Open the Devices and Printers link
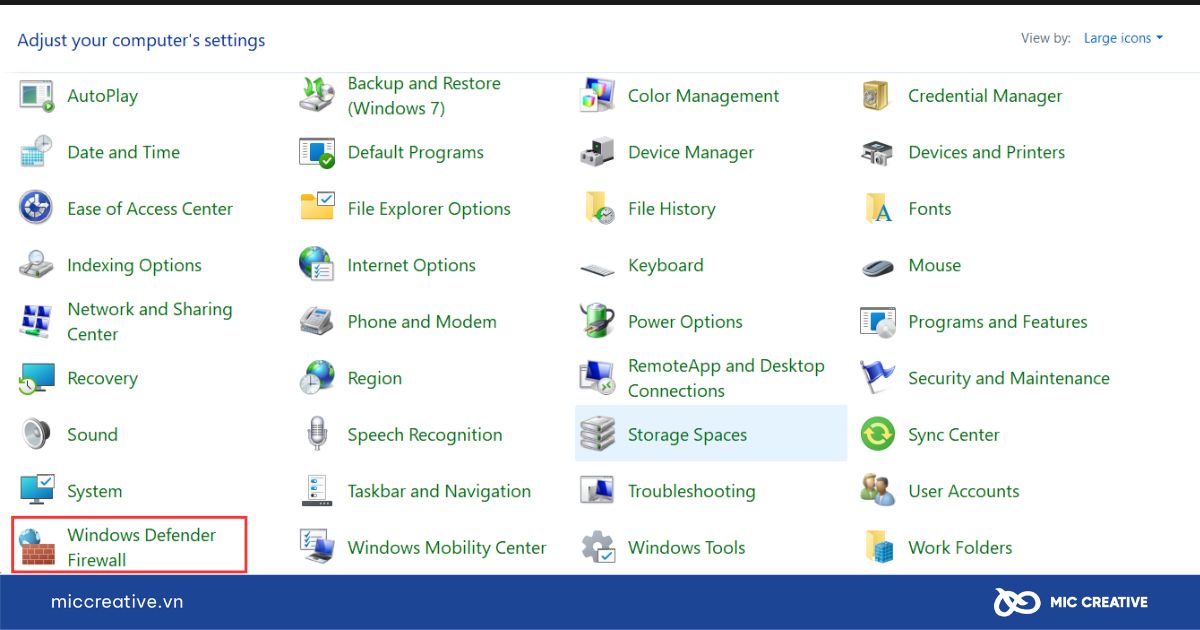The width and height of the screenshot is (1200, 630). click(x=986, y=152)
